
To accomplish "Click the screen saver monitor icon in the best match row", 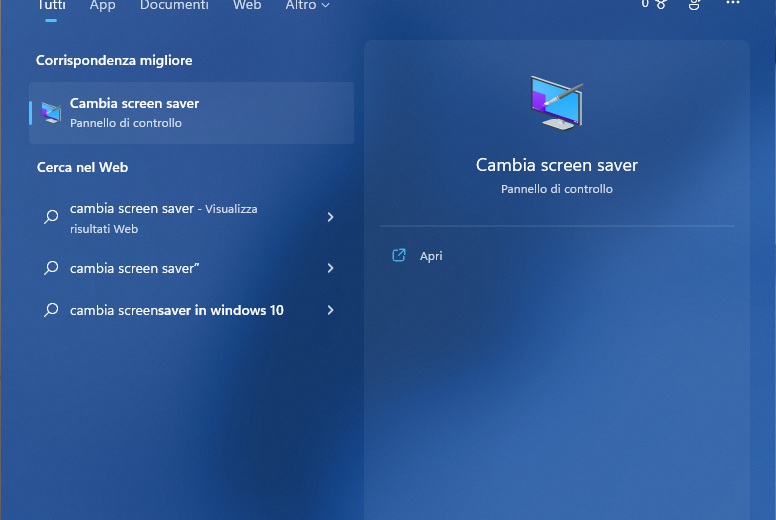I will point(51,113).
